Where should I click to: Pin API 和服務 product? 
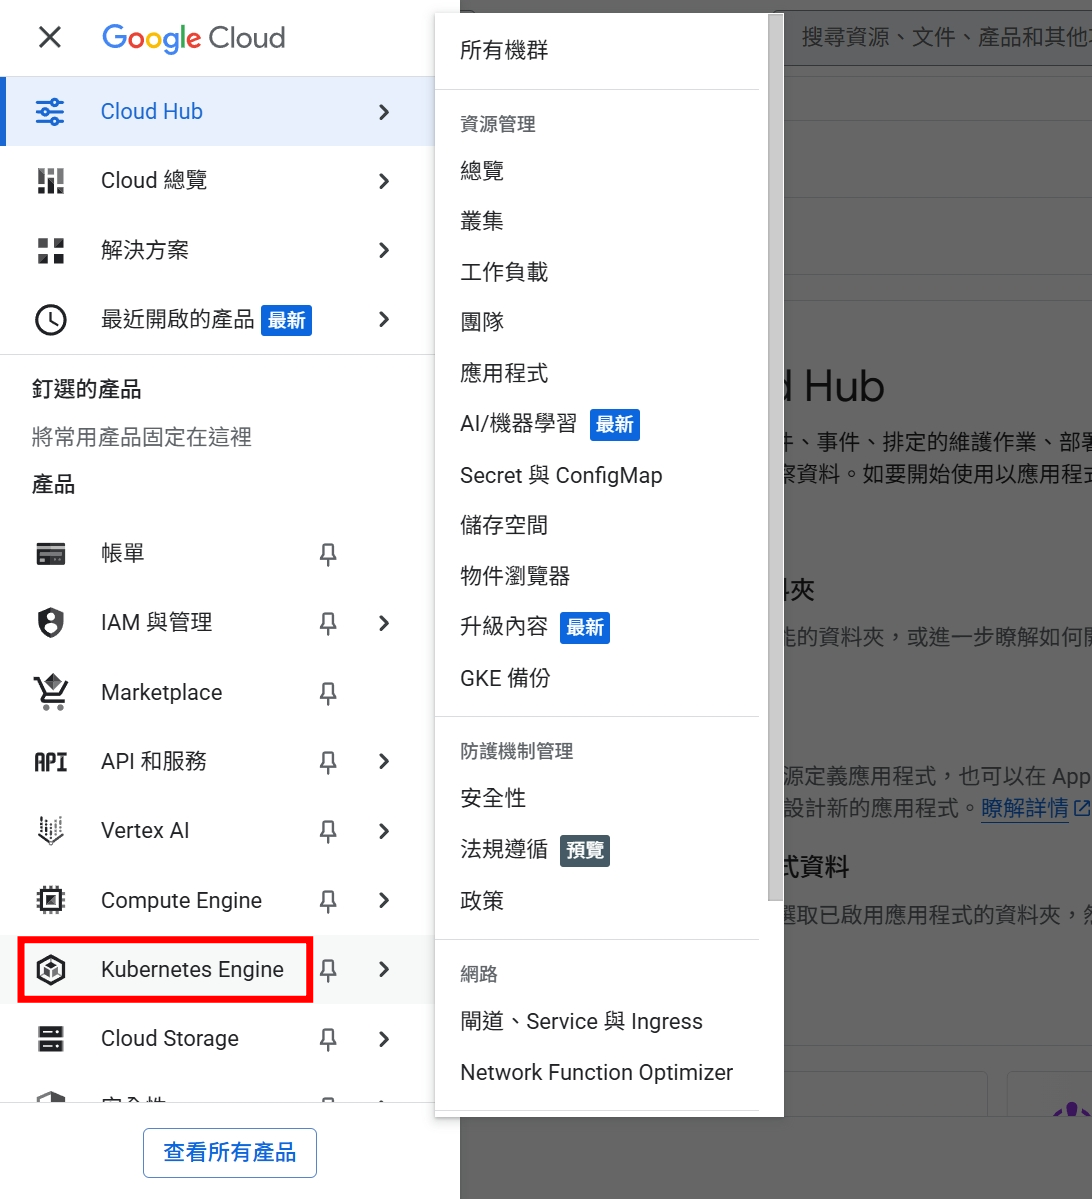pos(328,762)
